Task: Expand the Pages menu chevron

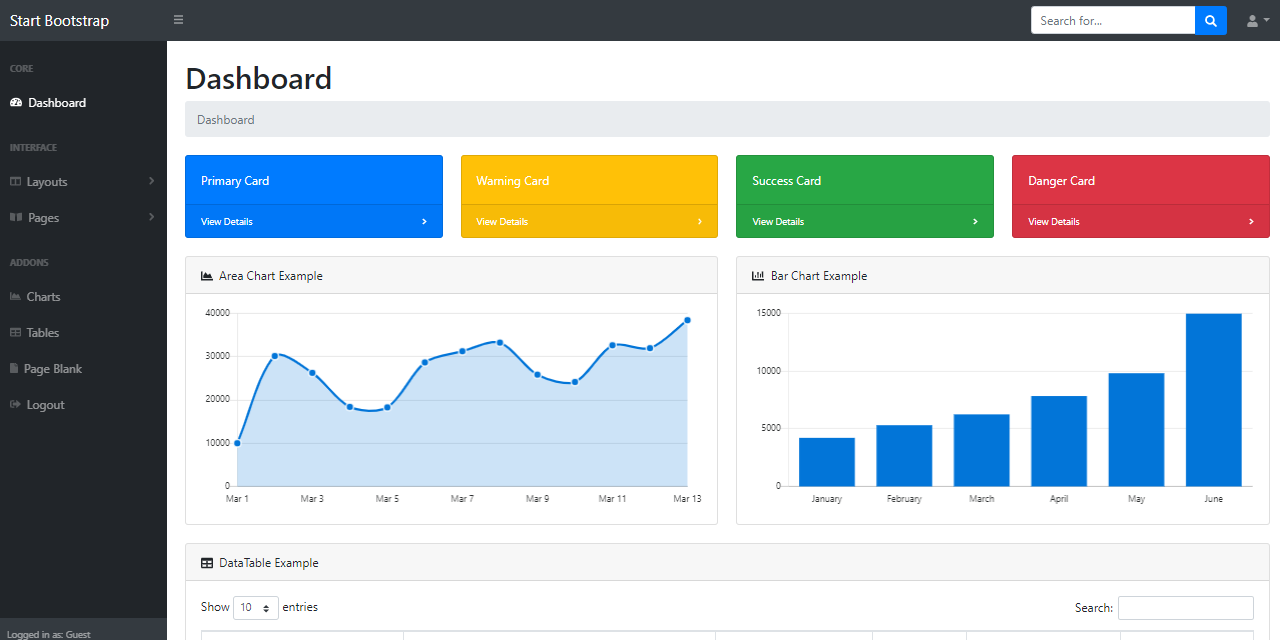Action: pyautogui.click(x=151, y=217)
